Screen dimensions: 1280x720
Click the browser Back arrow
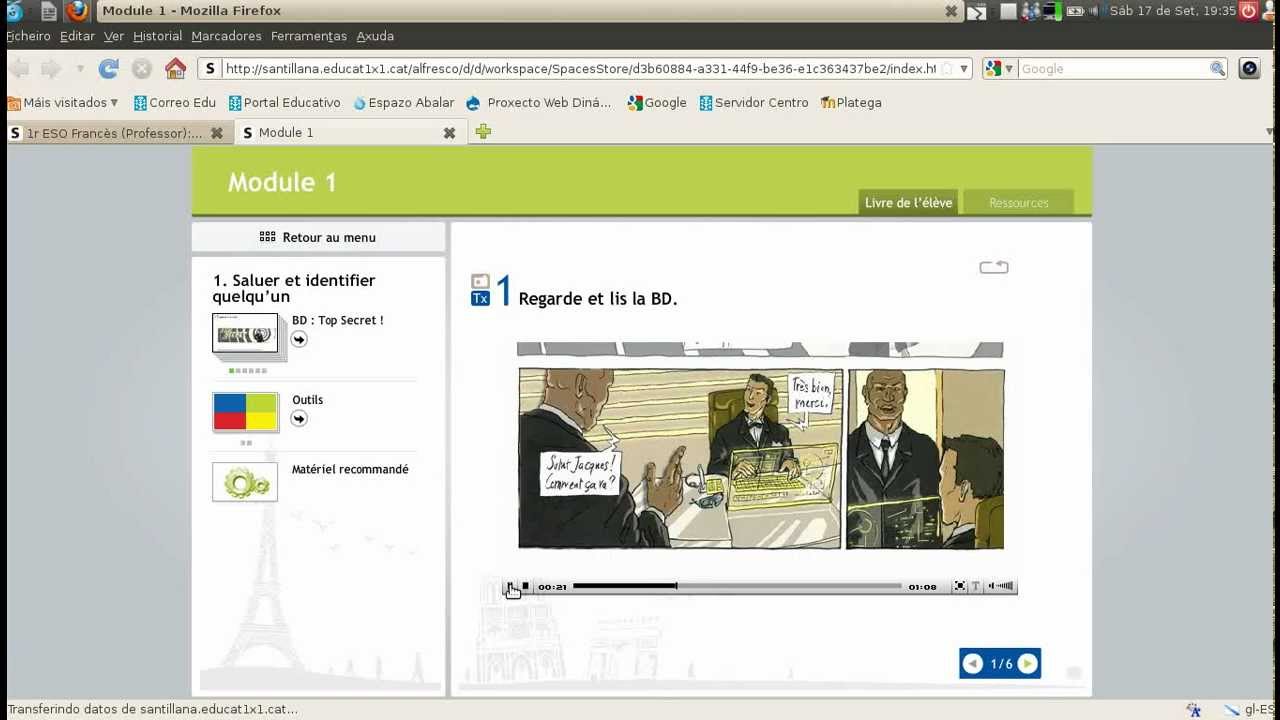pos(19,69)
